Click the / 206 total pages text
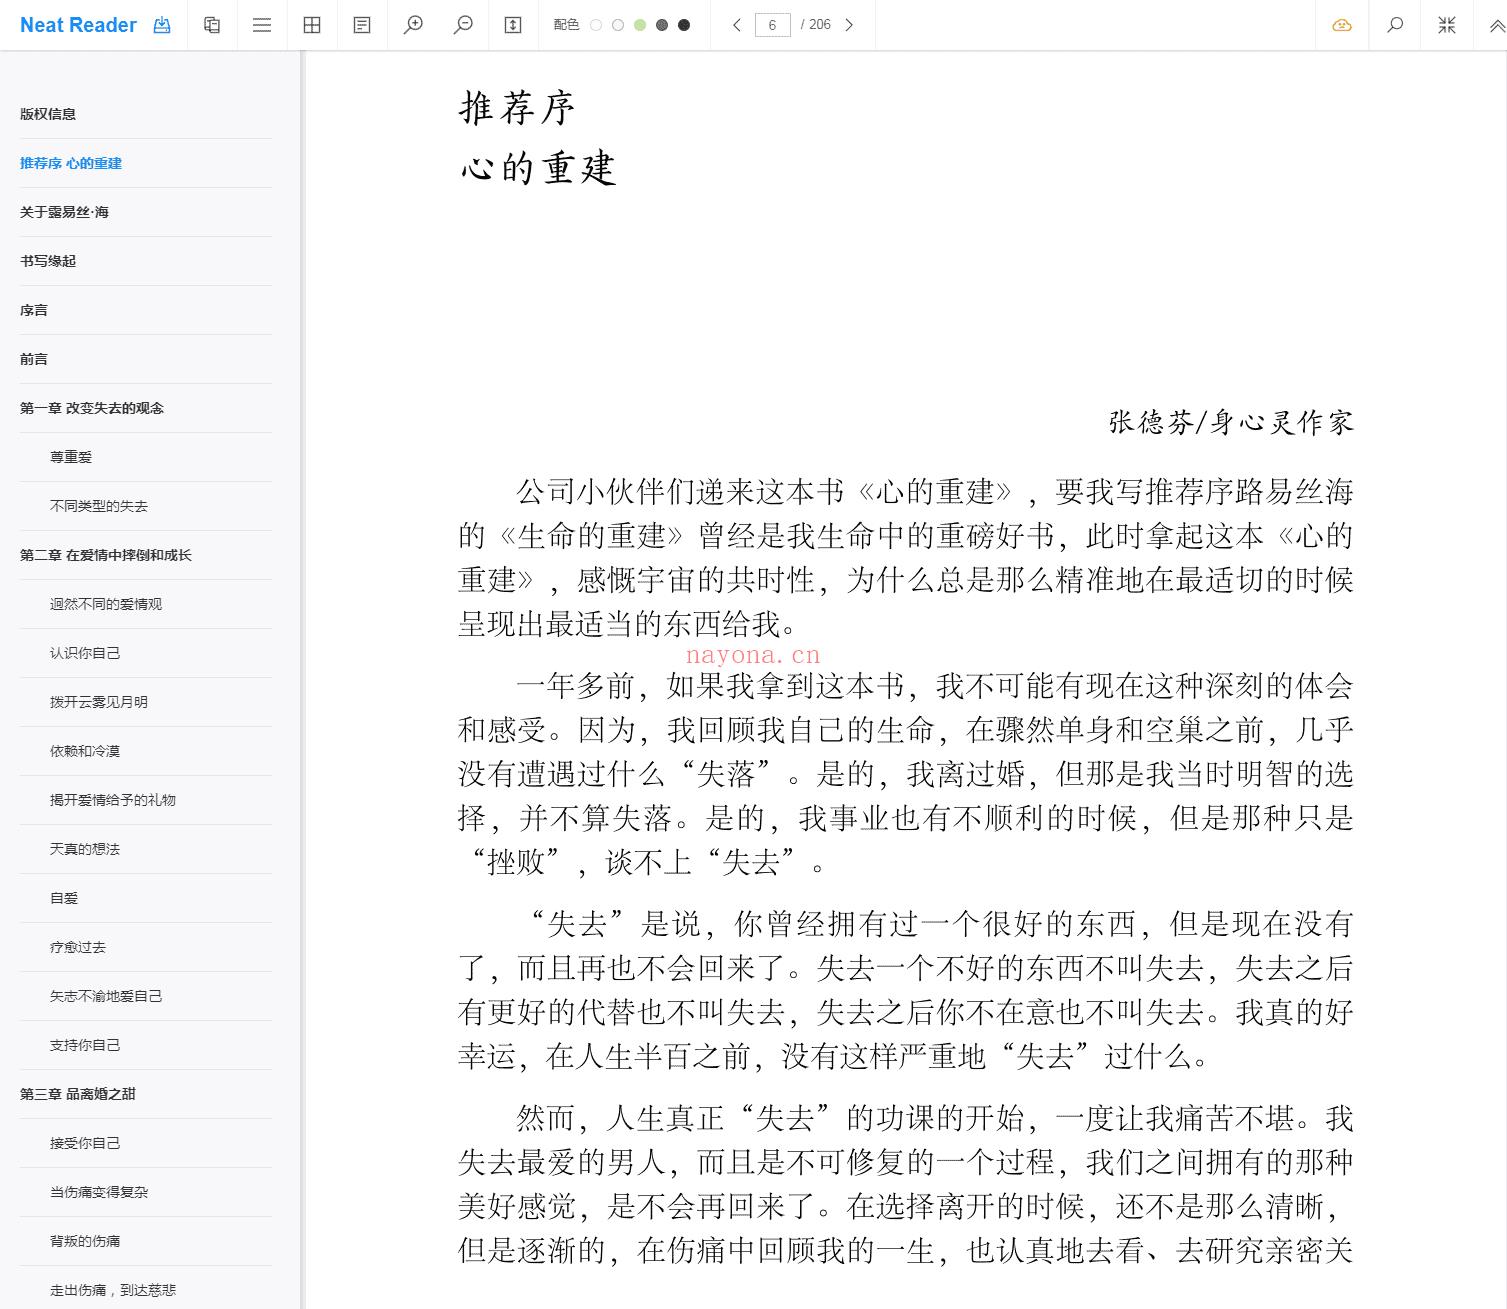The height and width of the screenshot is (1309, 1507). (x=816, y=25)
